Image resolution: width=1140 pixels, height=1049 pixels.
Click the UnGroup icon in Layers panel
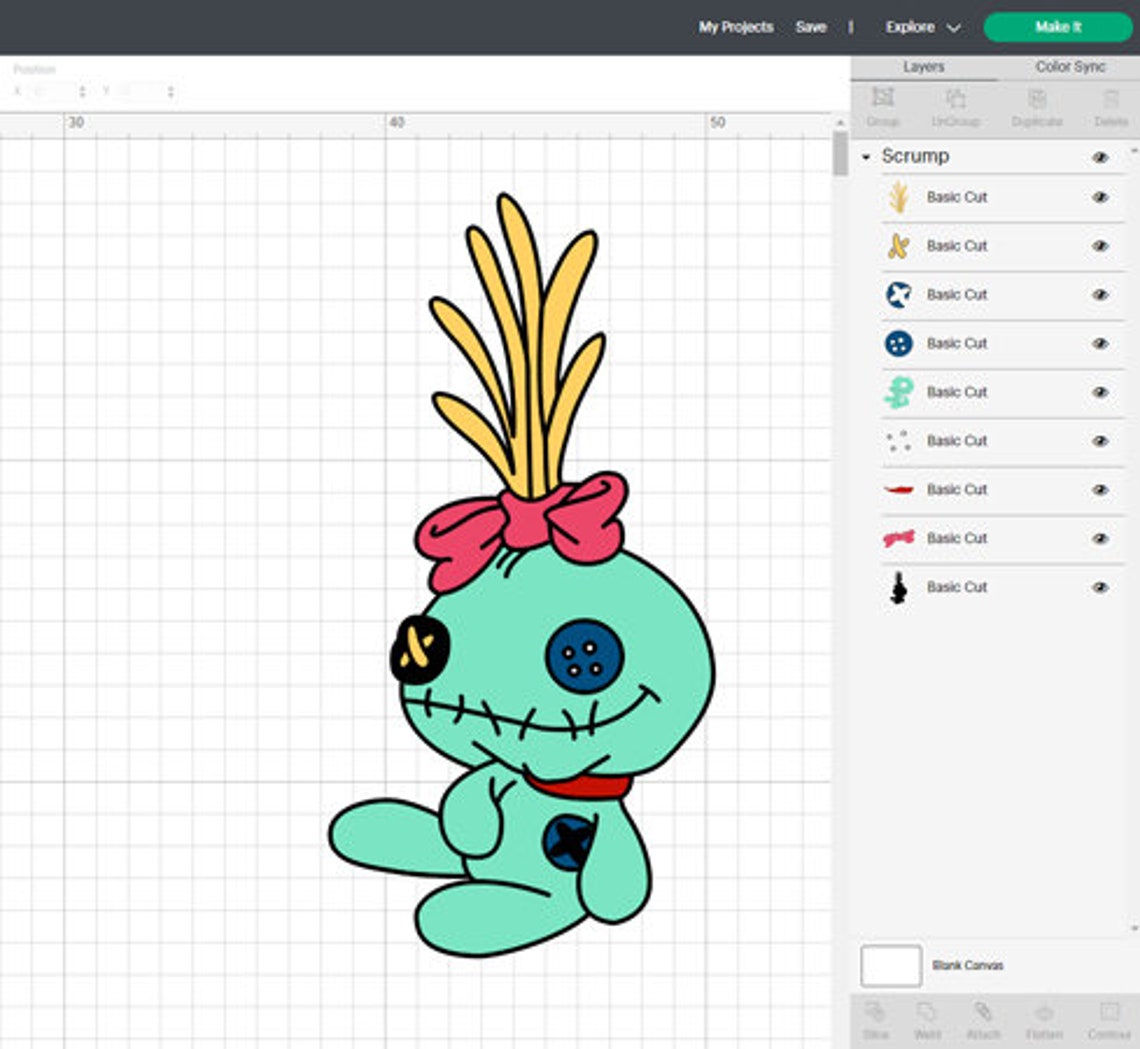coord(955,97)
